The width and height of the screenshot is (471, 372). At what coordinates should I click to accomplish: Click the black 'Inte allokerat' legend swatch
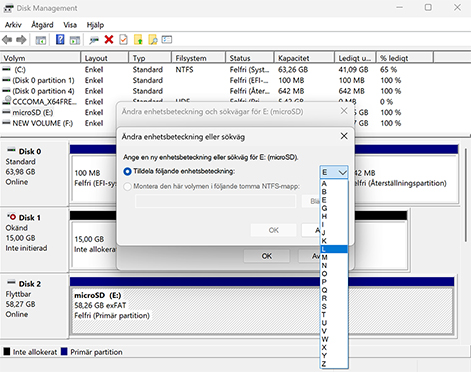click(x=7, y=351)
